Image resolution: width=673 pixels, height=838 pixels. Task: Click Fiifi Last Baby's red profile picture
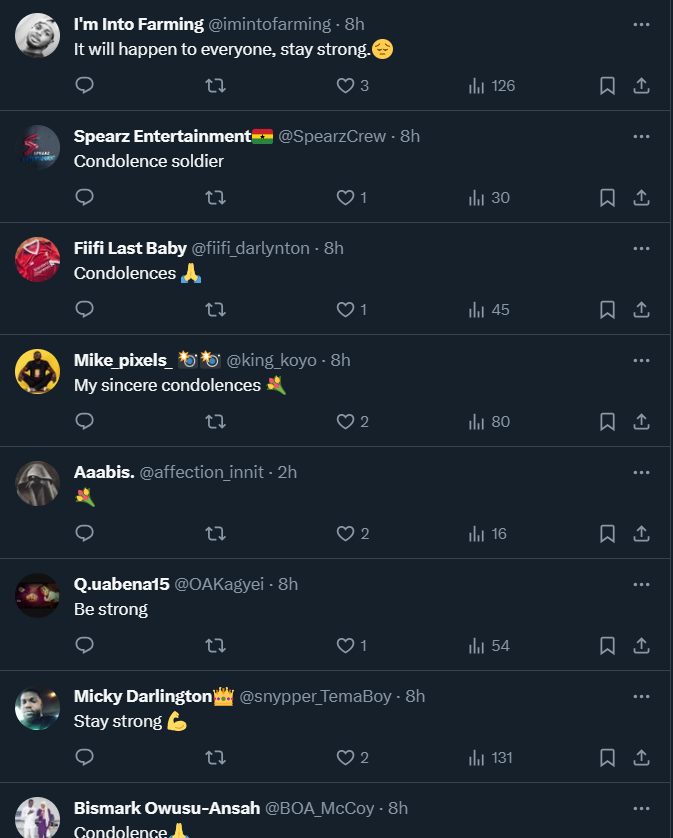[x=38, y=260]
